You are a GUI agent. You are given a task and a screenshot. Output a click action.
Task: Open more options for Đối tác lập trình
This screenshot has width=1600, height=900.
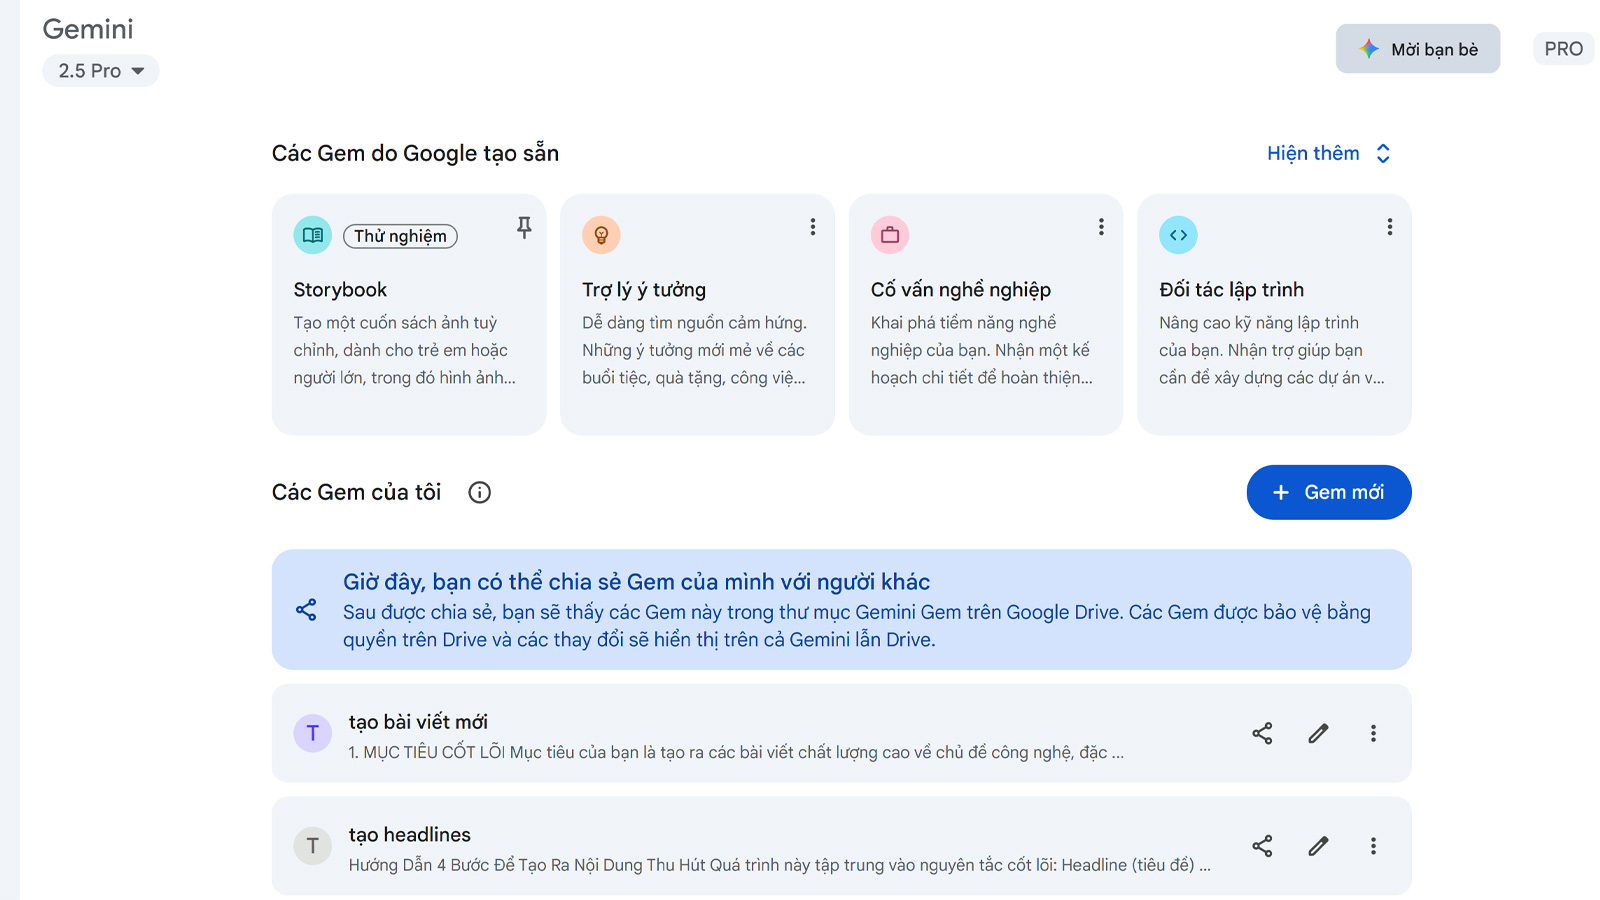(1390, 227)
